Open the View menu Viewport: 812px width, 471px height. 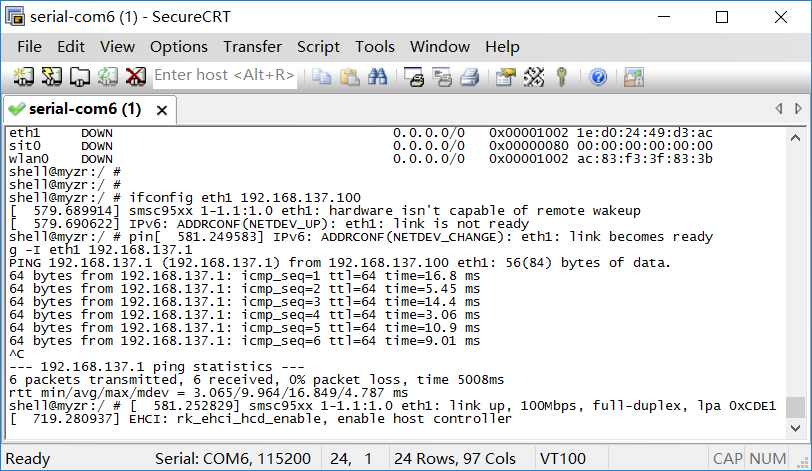pyautogui.click(x=118, y=47)
